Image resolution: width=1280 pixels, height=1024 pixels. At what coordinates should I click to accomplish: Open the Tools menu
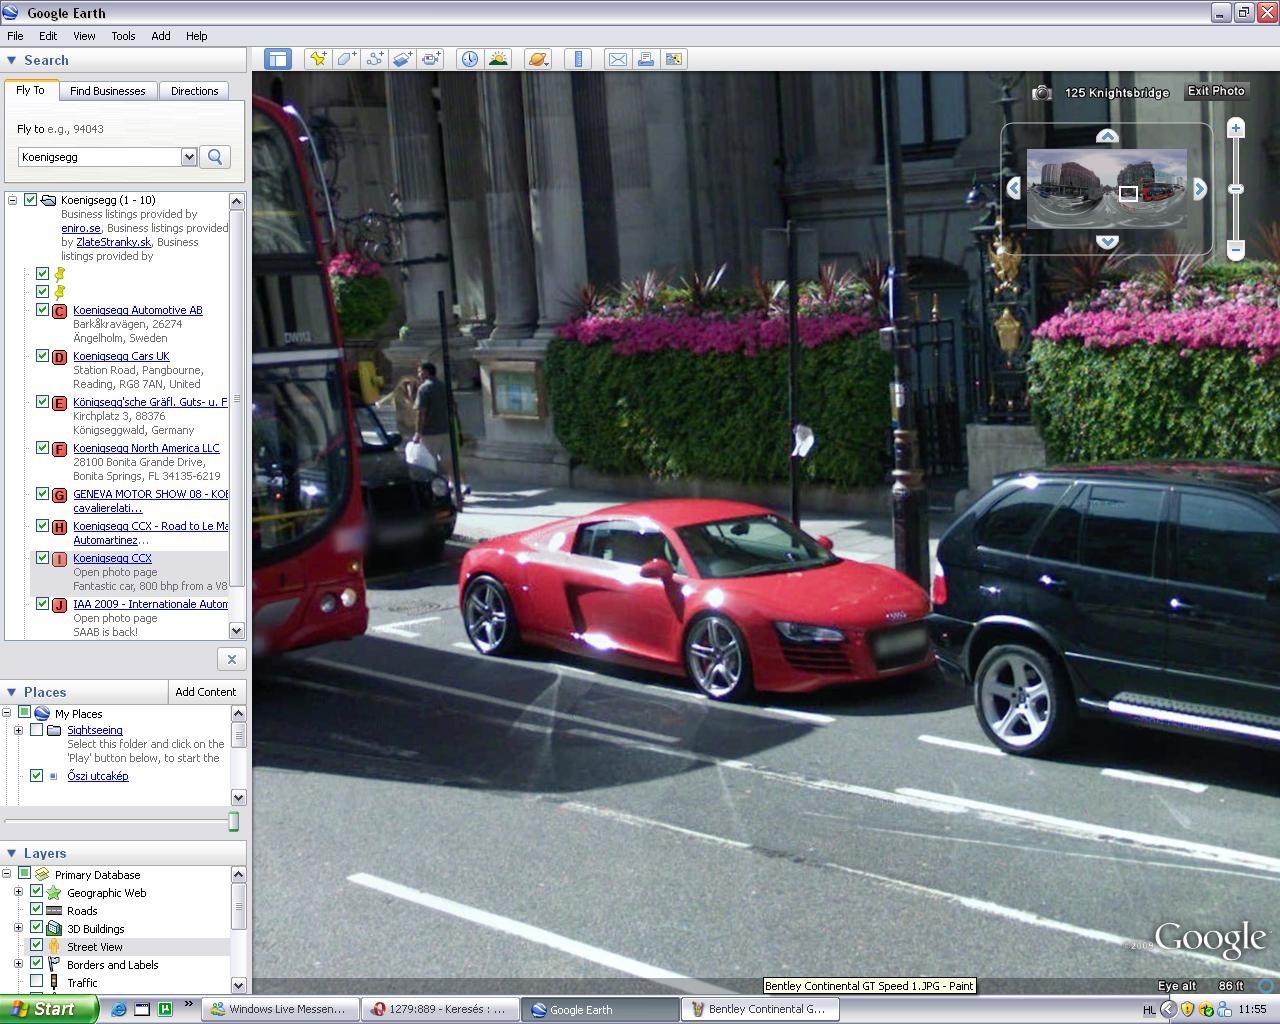[x=123, y=36]
